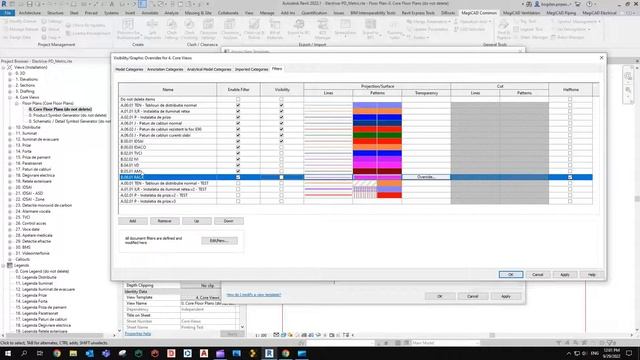640x360 pixels.
Task: Expand the '31. Videointerfonie' browser node
Action: pos(10,253)
